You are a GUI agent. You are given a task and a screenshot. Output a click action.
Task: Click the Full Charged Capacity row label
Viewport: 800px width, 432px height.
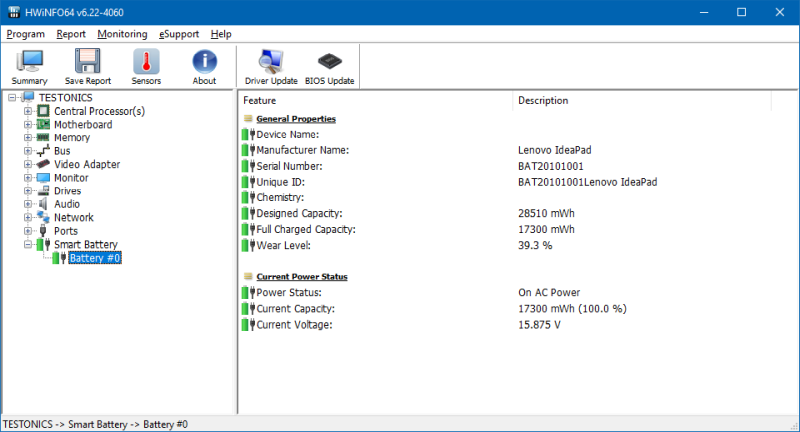pyautogui.click(x=306, y=230)
